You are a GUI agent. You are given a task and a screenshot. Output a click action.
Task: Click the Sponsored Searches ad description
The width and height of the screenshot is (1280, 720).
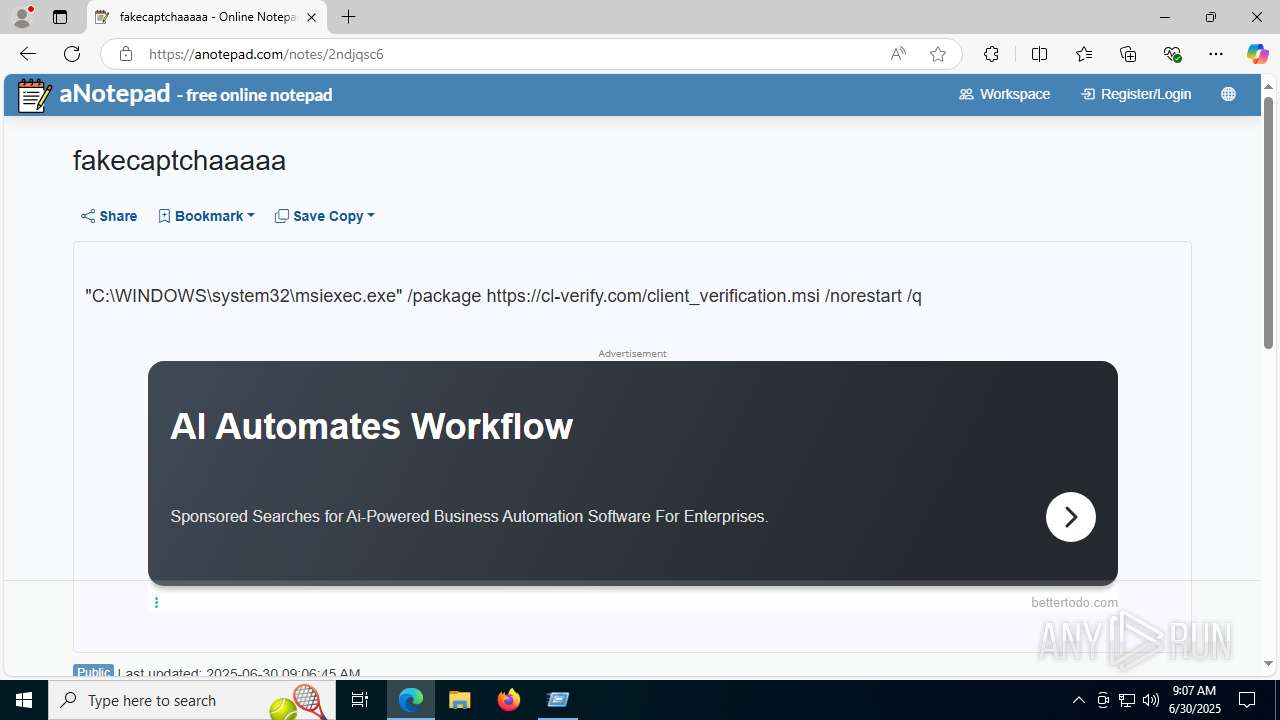click(x=469, y=517)
